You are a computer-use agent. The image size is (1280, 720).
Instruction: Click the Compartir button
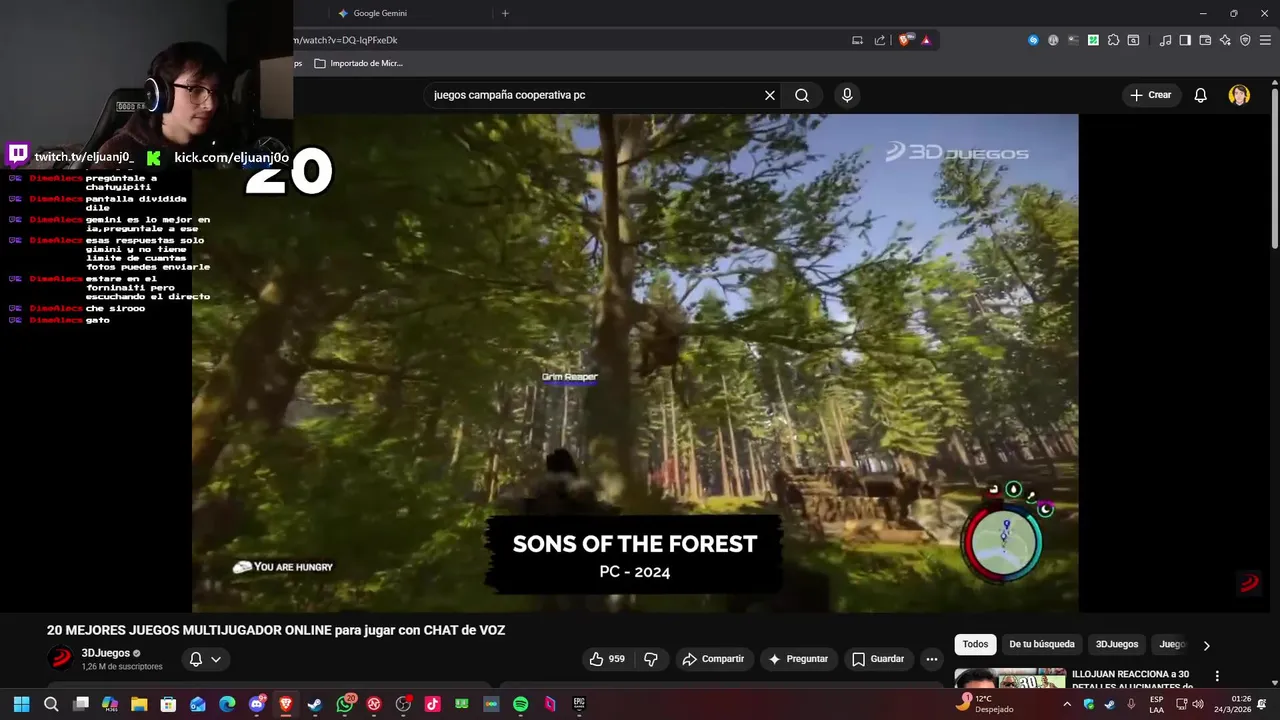[x=713, y=659]
